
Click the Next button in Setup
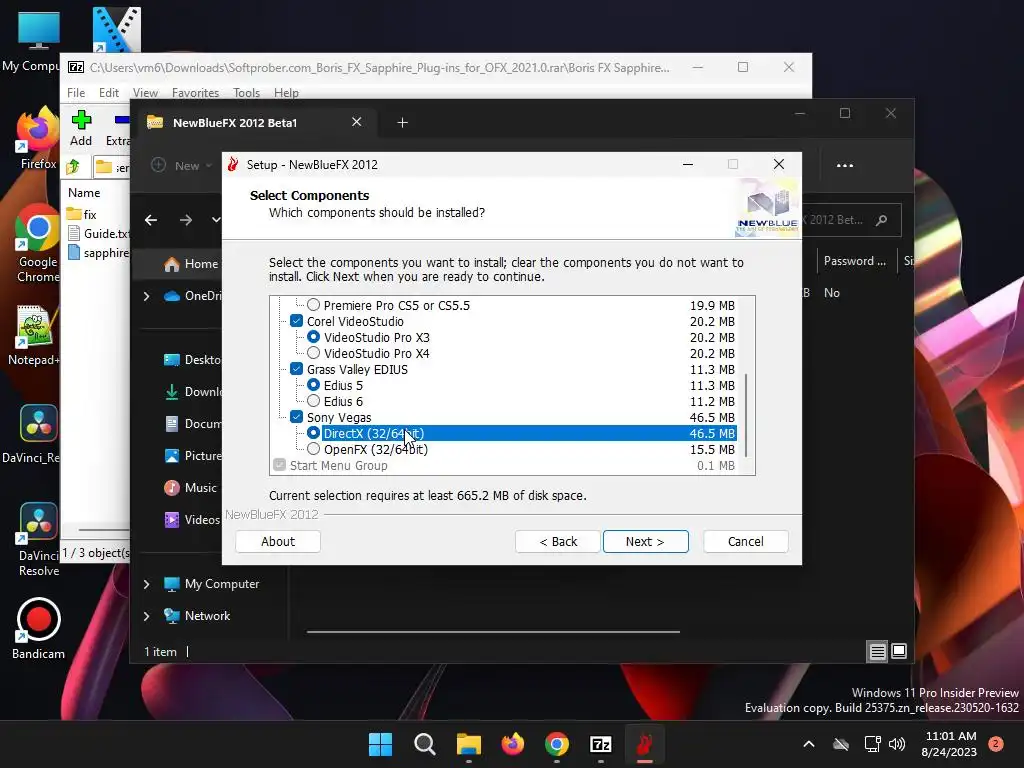[645, 541]
